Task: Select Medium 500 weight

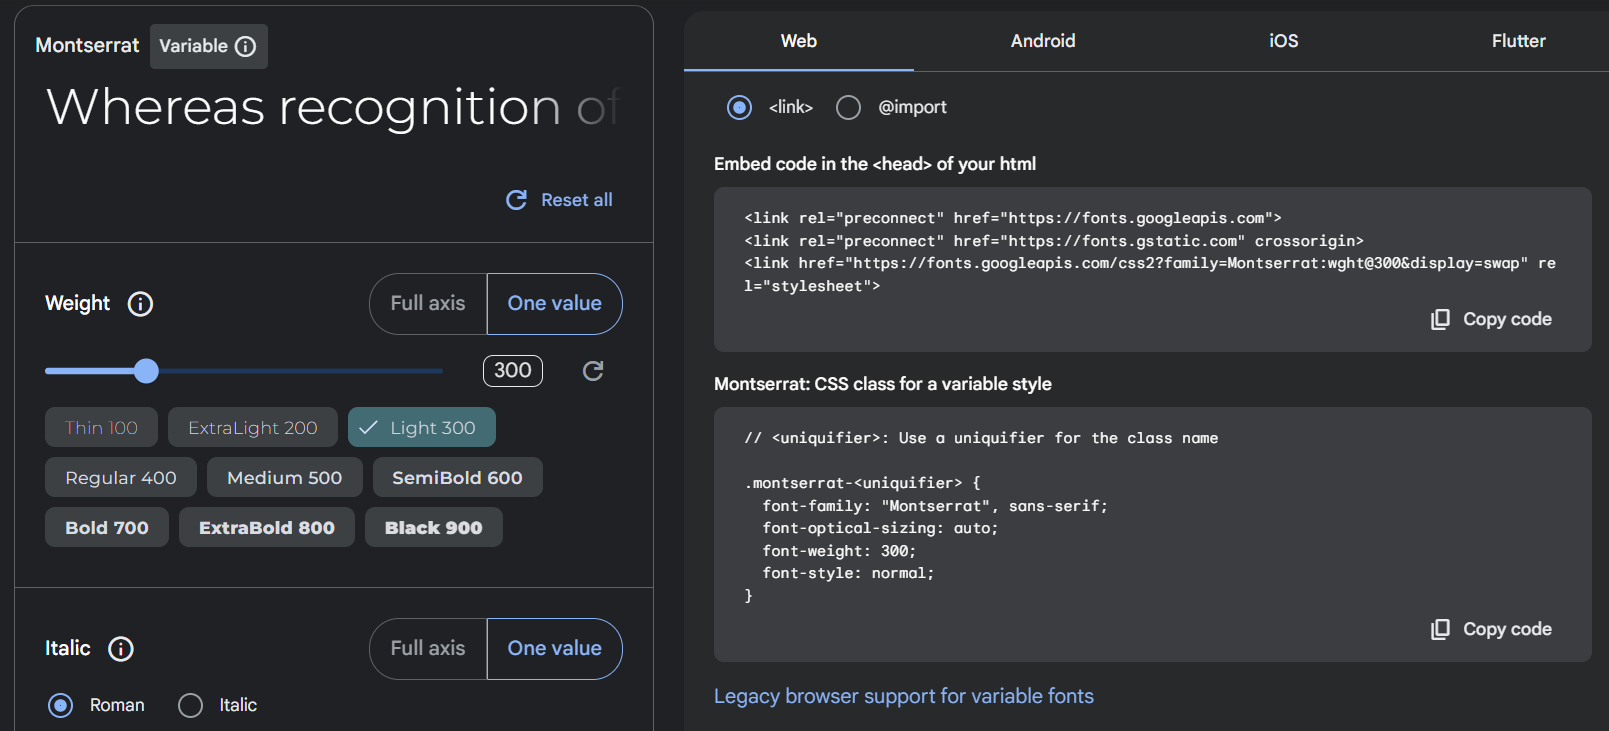Action: [x=285, y=478]
